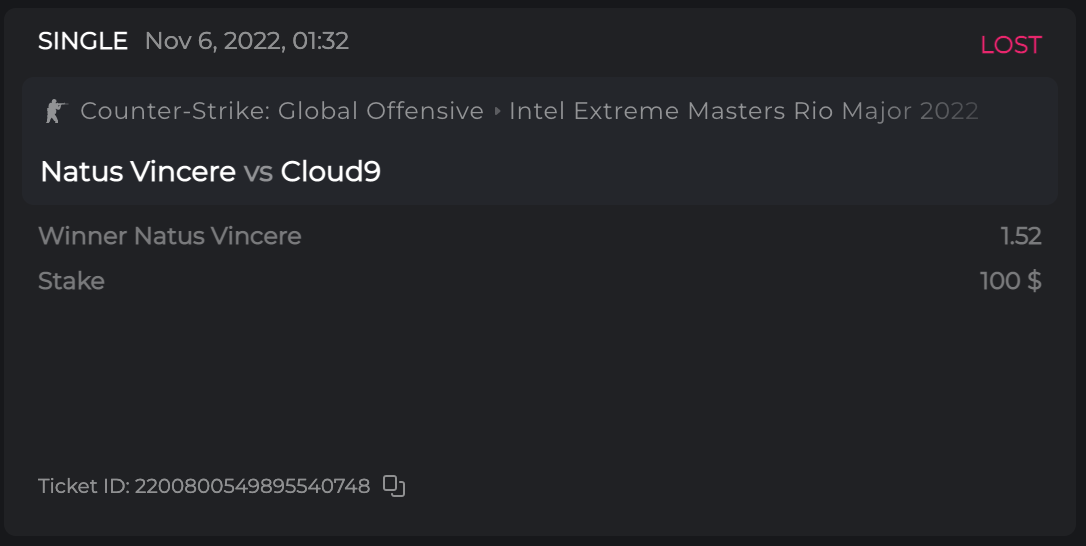Viewport: 1086px width, 546px height.
Task: Click the year 2022 in the tournament name
Action: point(948,111)
